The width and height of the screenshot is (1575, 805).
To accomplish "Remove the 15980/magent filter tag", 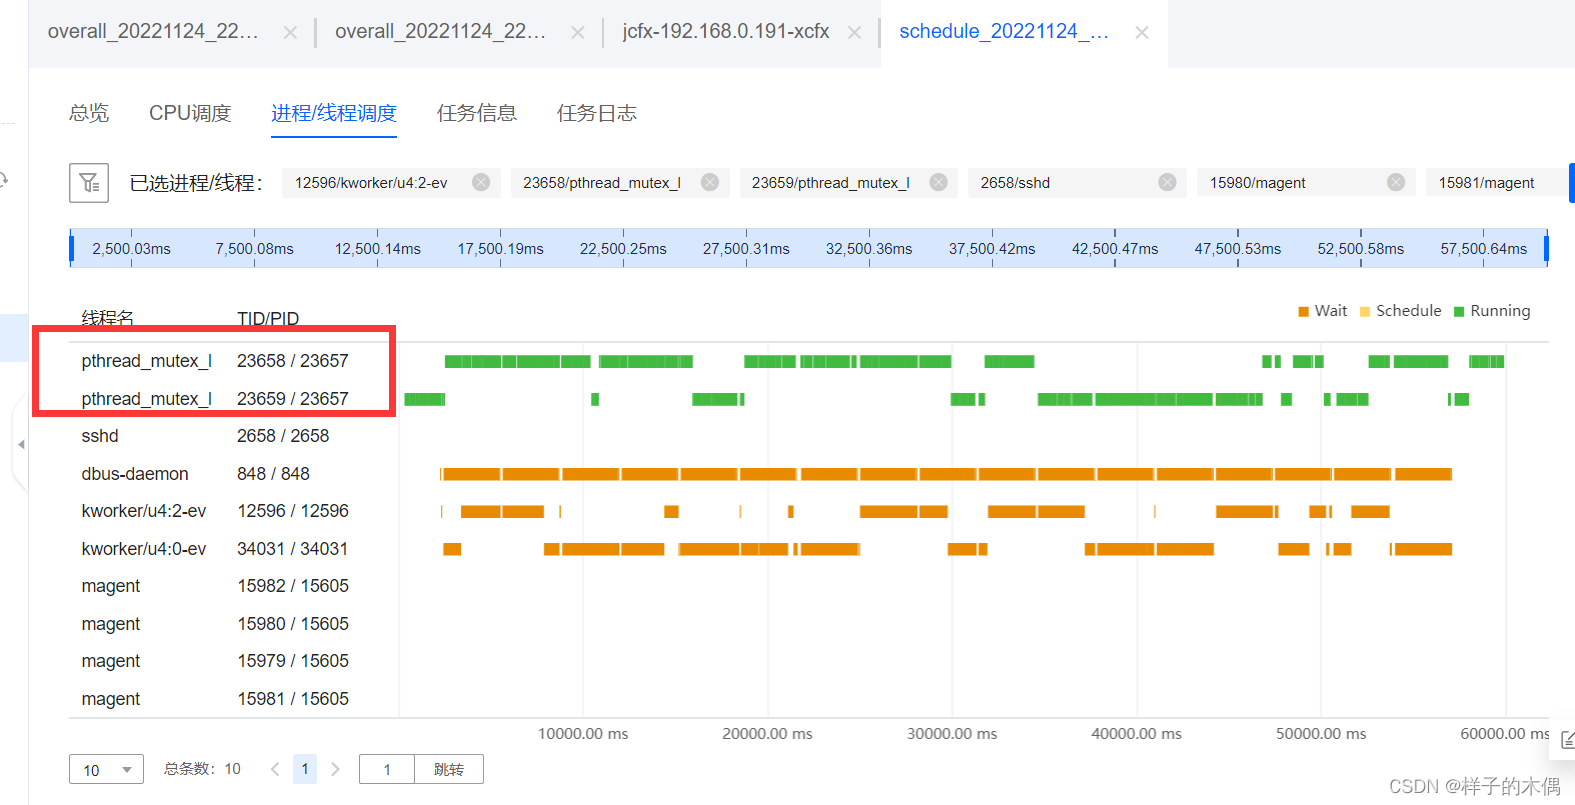I will click(x=1396, y=182).
